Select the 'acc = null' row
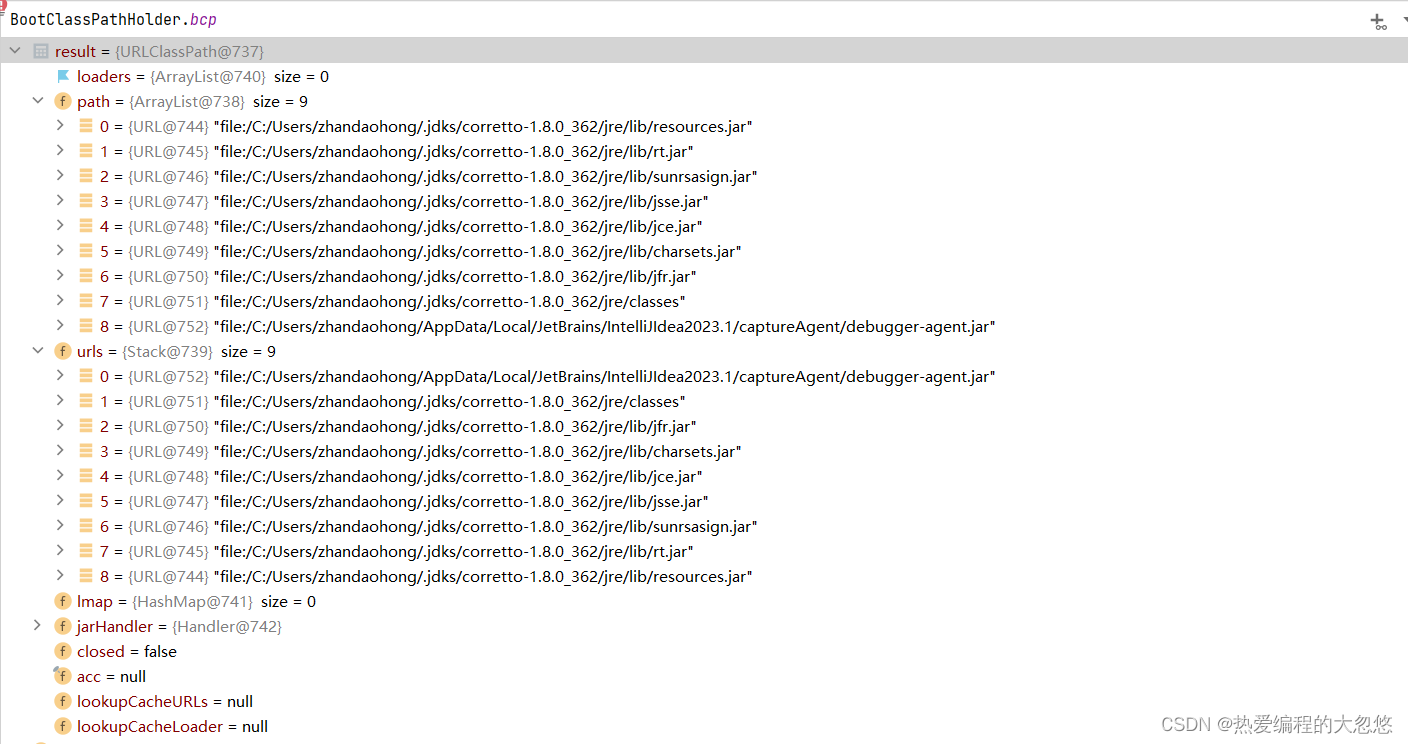The image size is (1408, 744). [x=704, y=676]
